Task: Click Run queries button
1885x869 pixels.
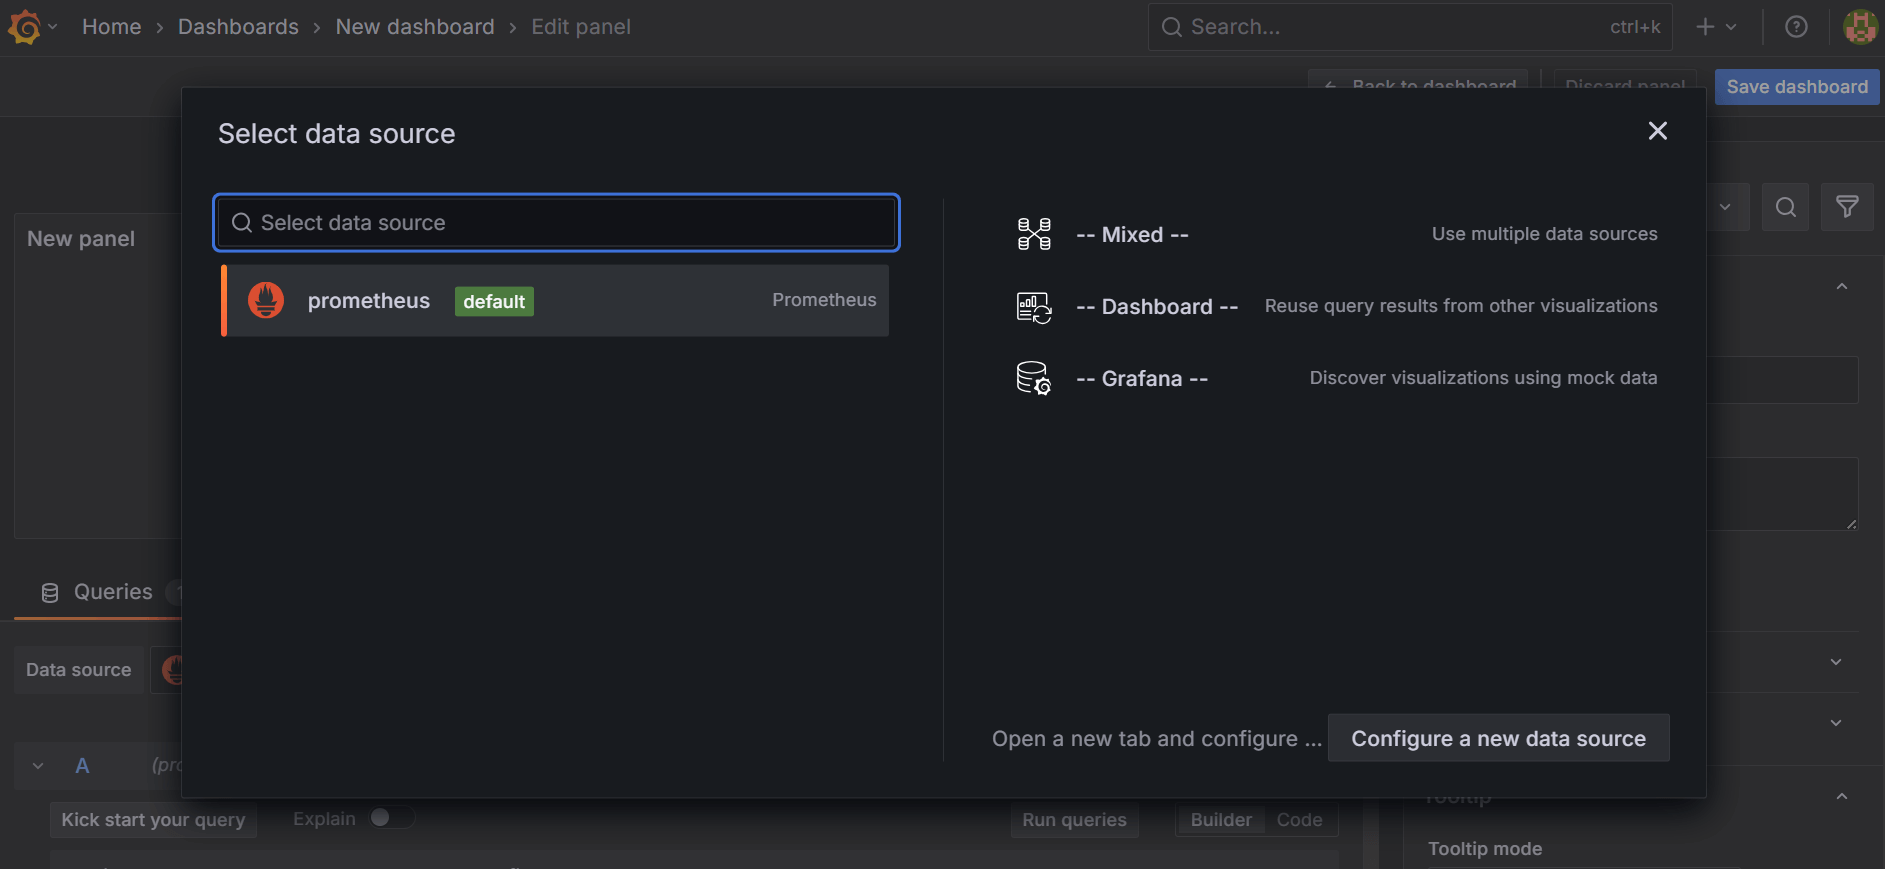Action: (1074, 820)
